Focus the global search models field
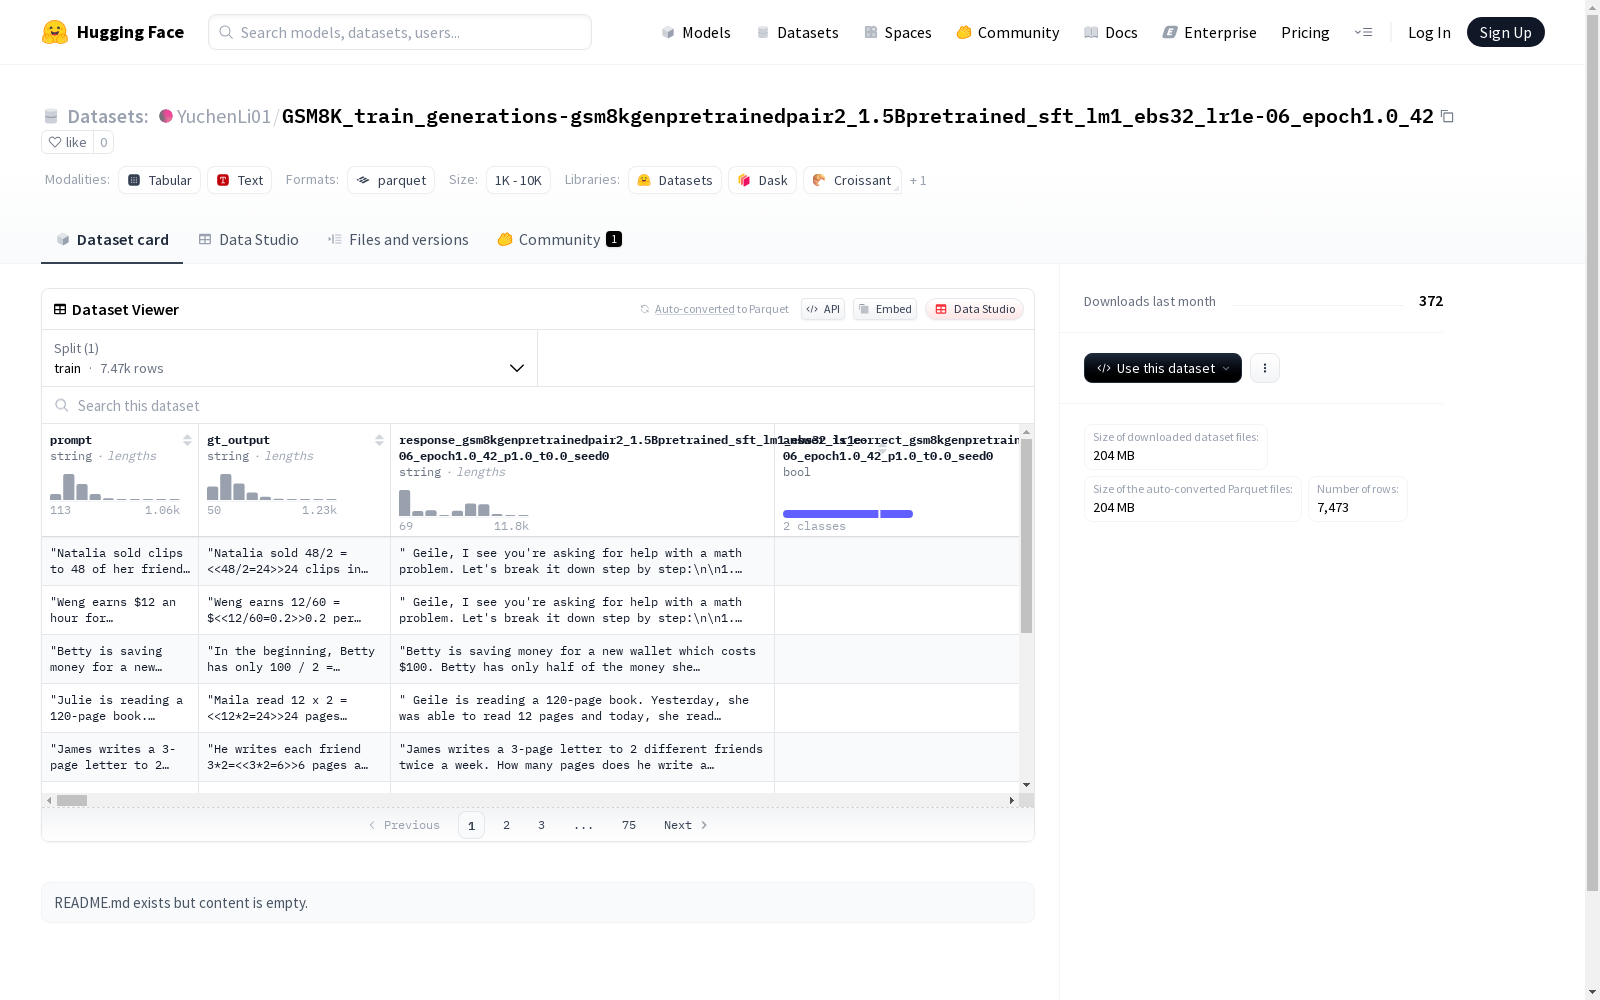 point(400,32)
